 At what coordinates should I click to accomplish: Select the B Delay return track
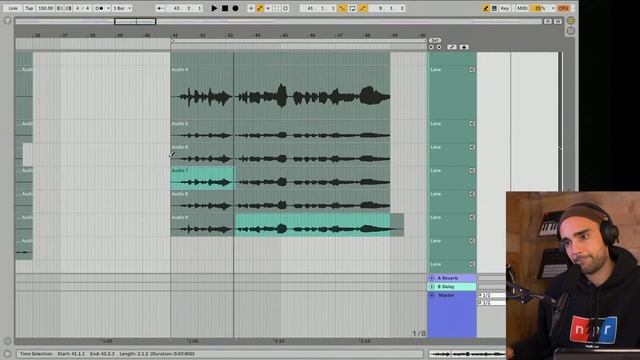[x=452, y=287]
